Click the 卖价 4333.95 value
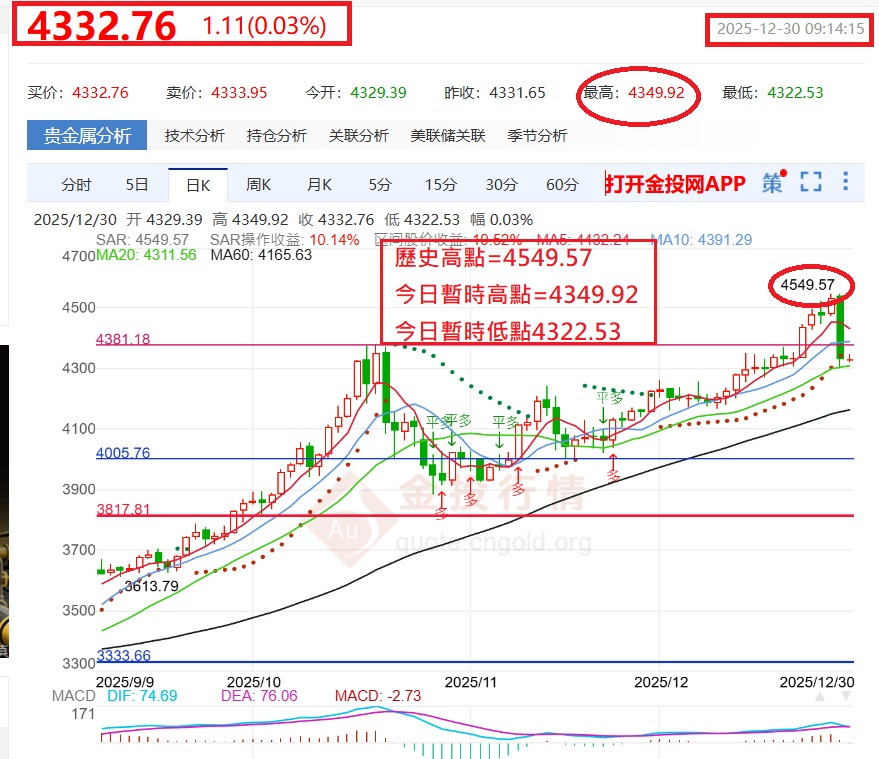 (239, 92)
